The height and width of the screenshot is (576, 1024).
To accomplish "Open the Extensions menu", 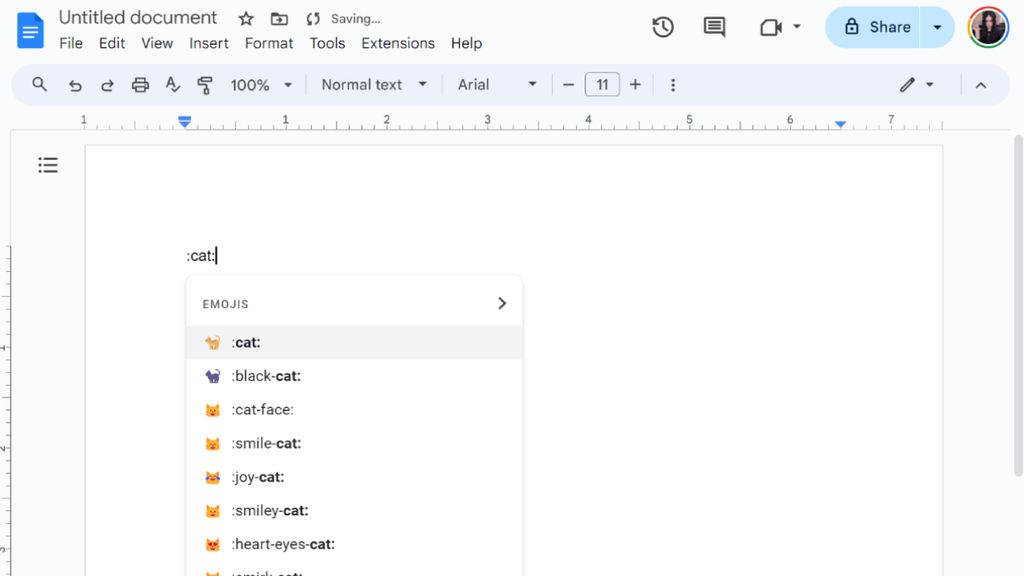I will click(x=397, y=43).
